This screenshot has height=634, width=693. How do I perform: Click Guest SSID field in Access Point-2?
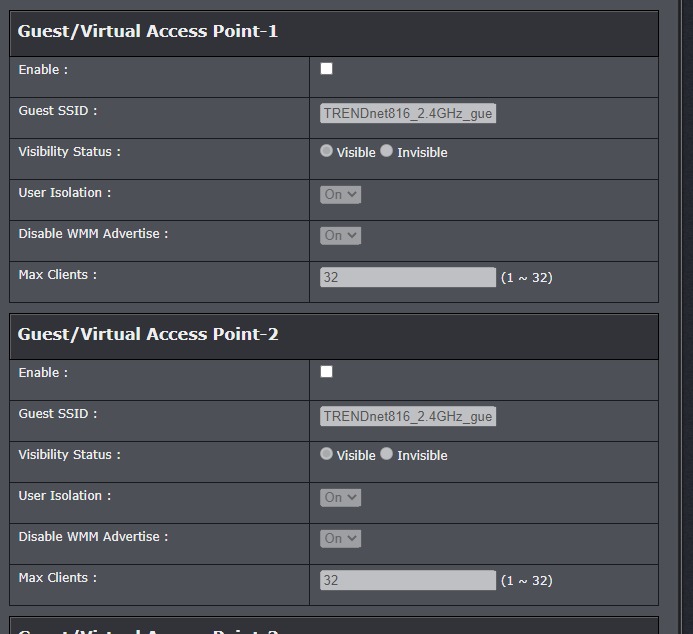pos(408,416)
